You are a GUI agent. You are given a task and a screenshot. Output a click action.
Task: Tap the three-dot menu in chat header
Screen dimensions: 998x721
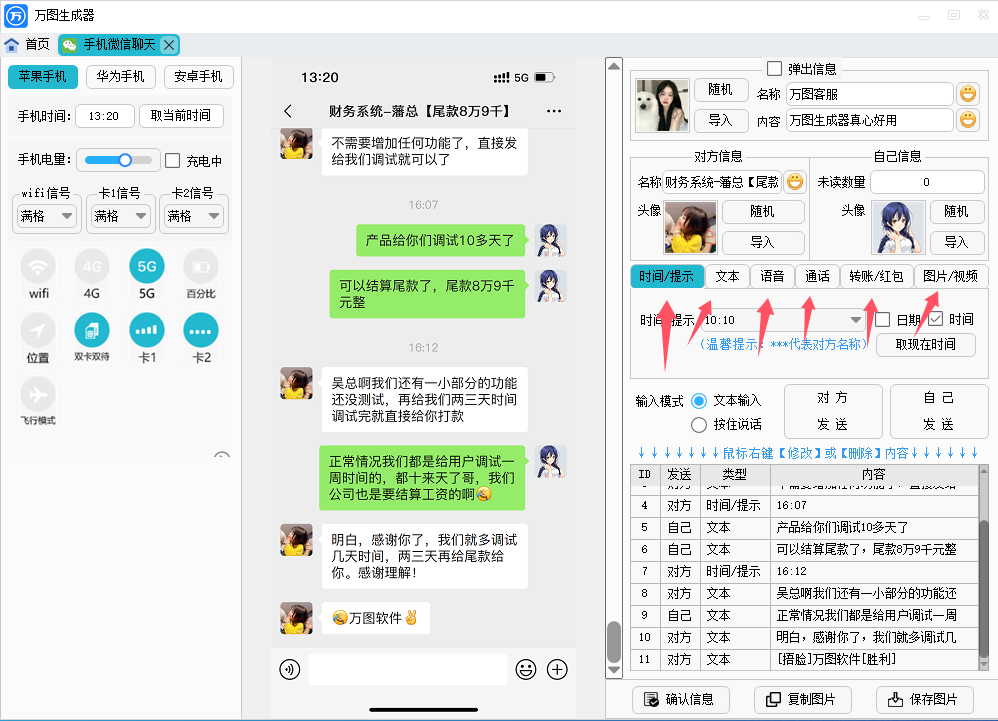[x=554, y=111]
